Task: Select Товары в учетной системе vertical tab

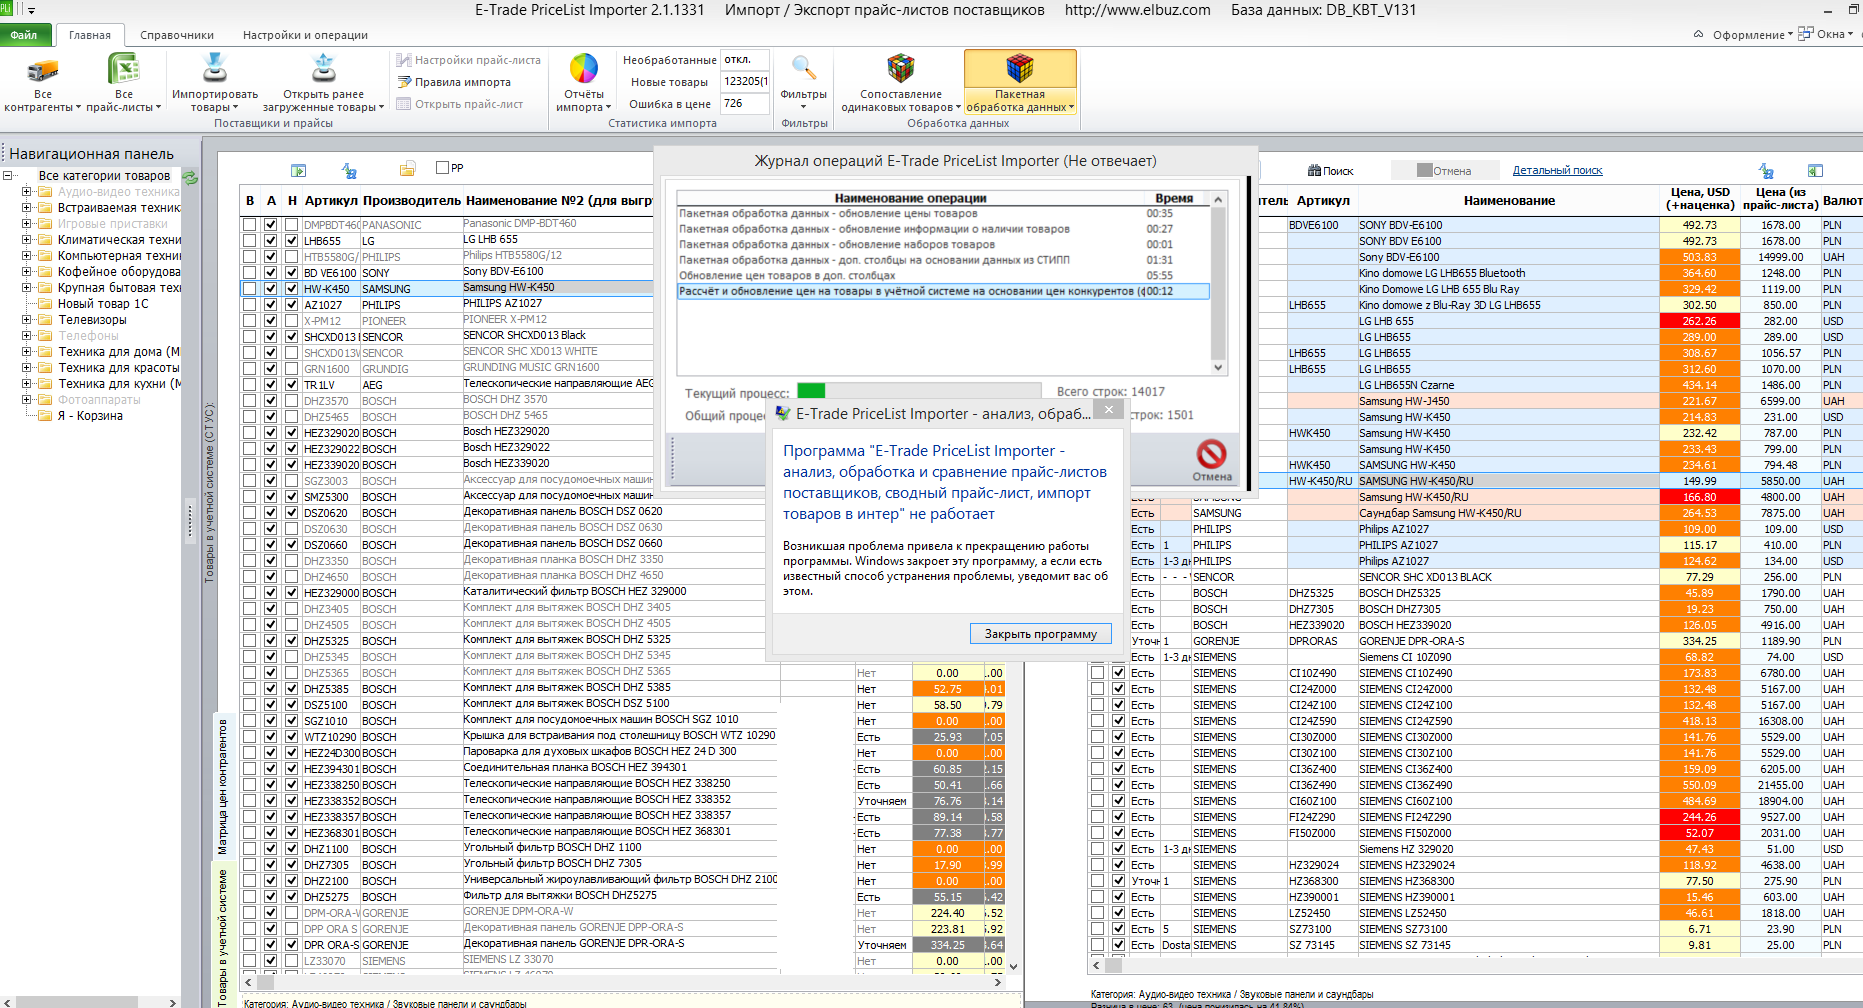Action: pyautogui.click(x=222, y=936)
